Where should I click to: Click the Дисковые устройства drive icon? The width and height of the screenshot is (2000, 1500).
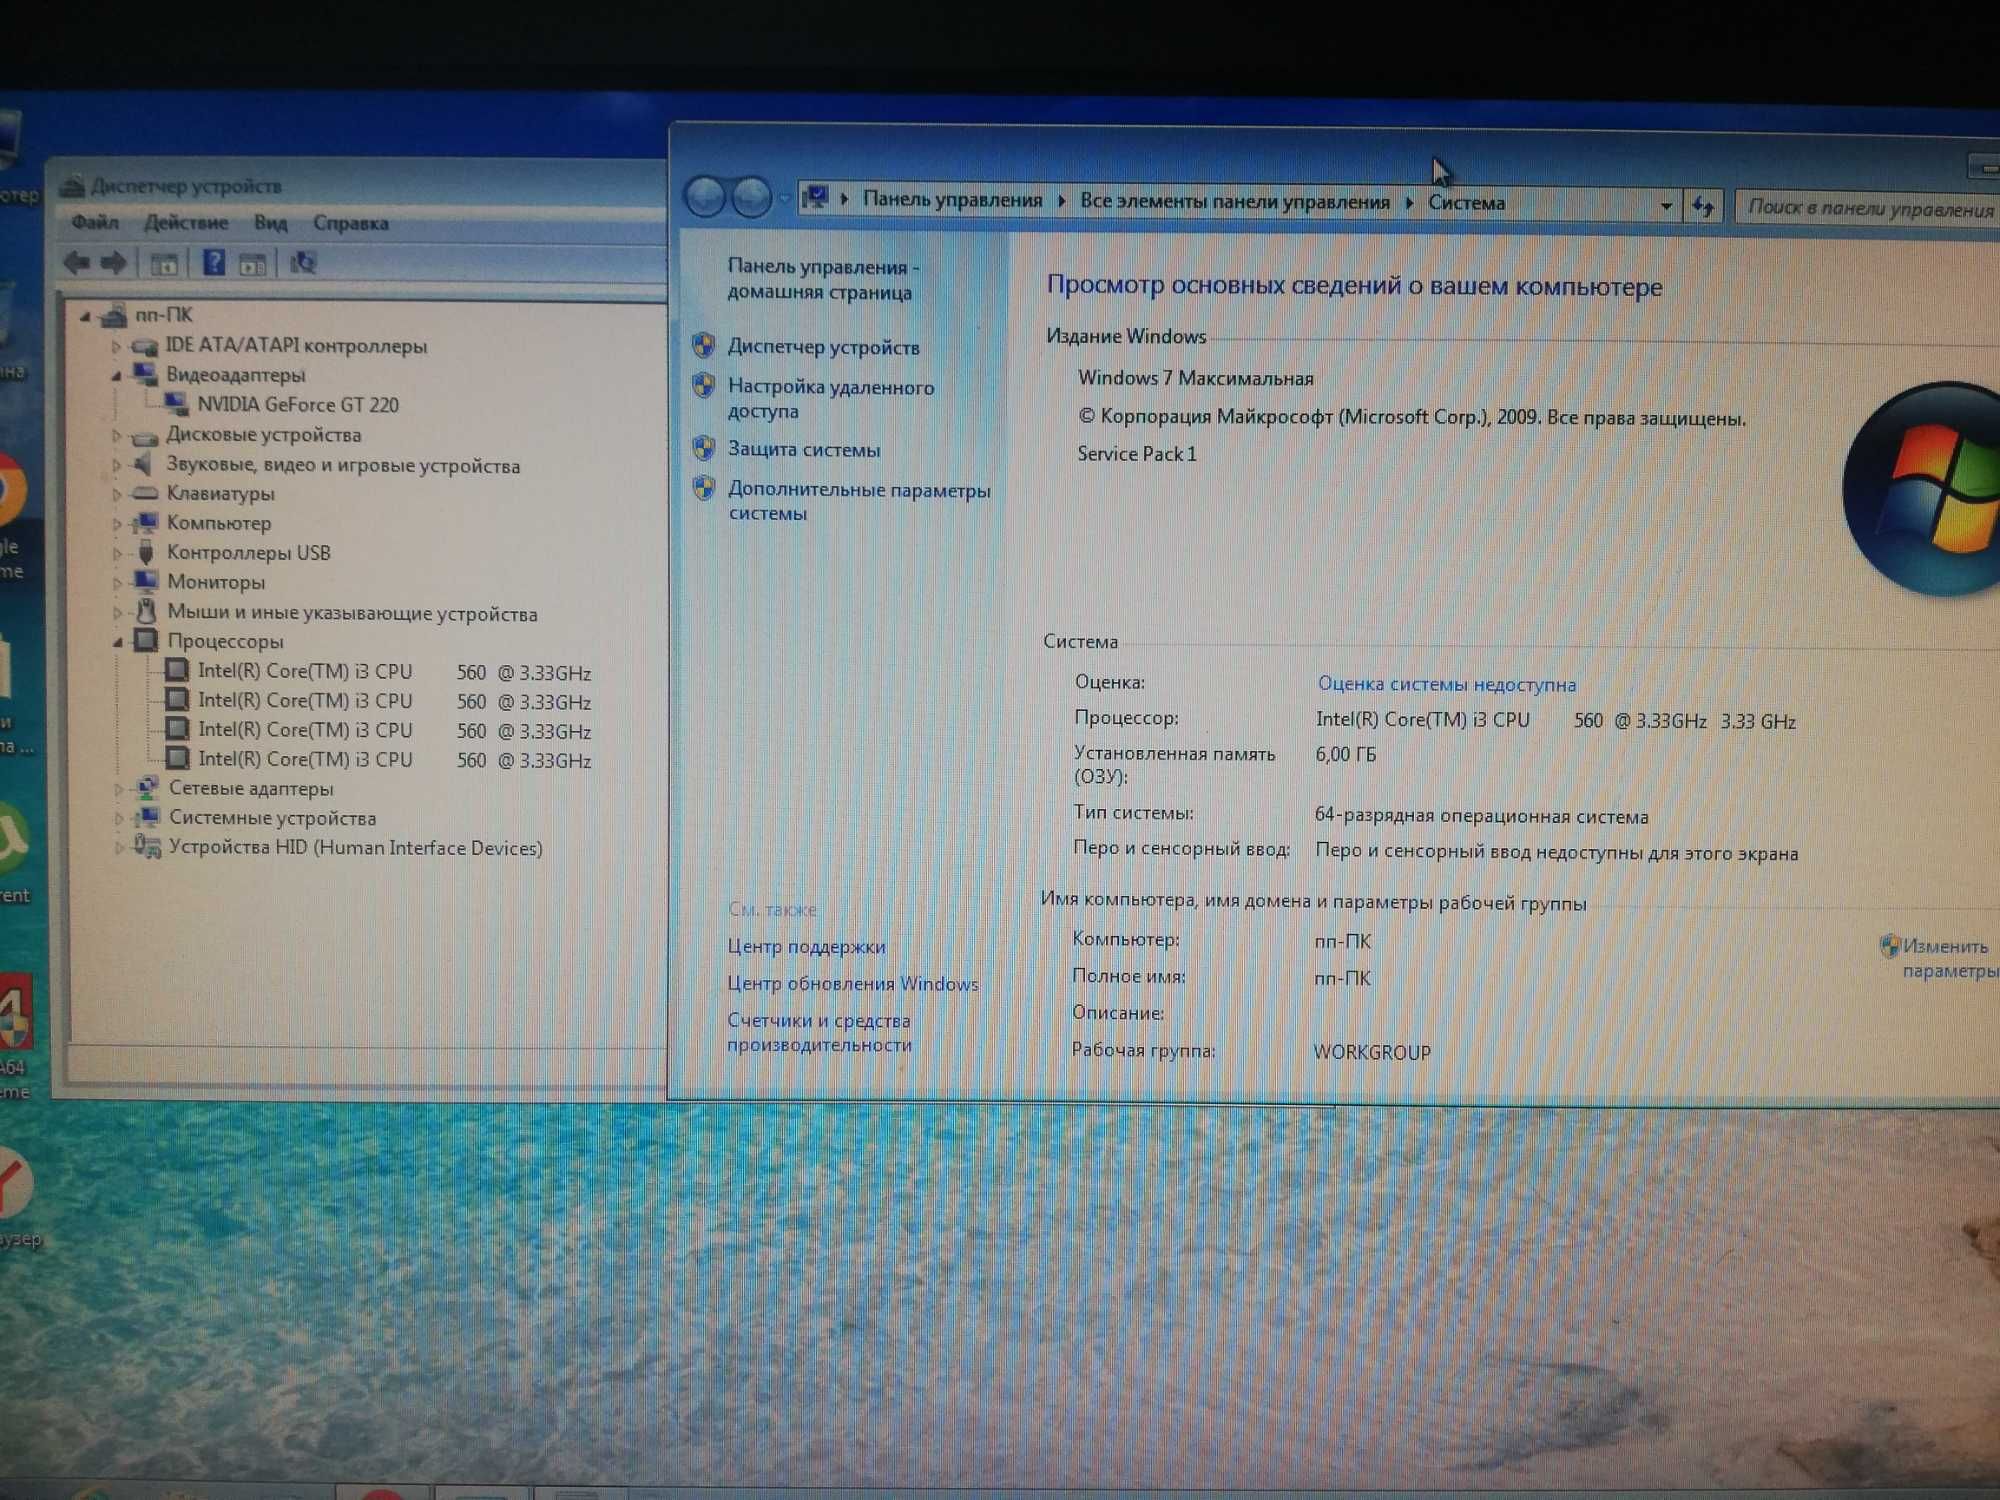click(x=145, y=436)
